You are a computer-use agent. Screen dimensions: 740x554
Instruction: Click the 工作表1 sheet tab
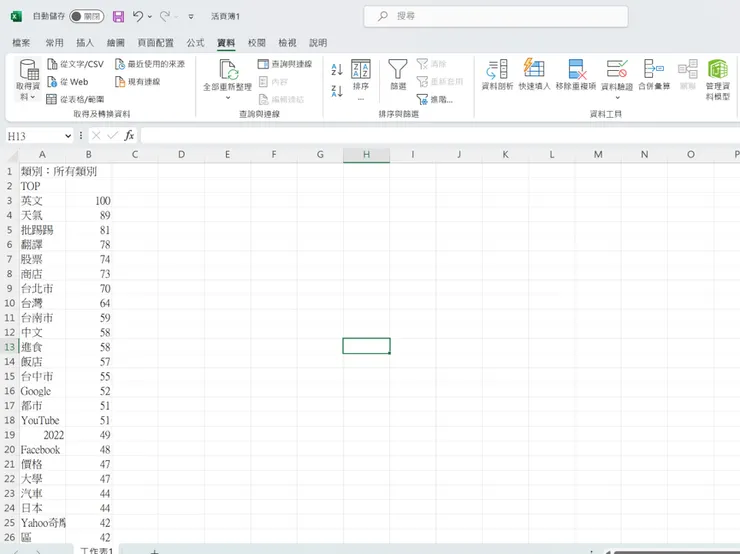pos(96,550)
